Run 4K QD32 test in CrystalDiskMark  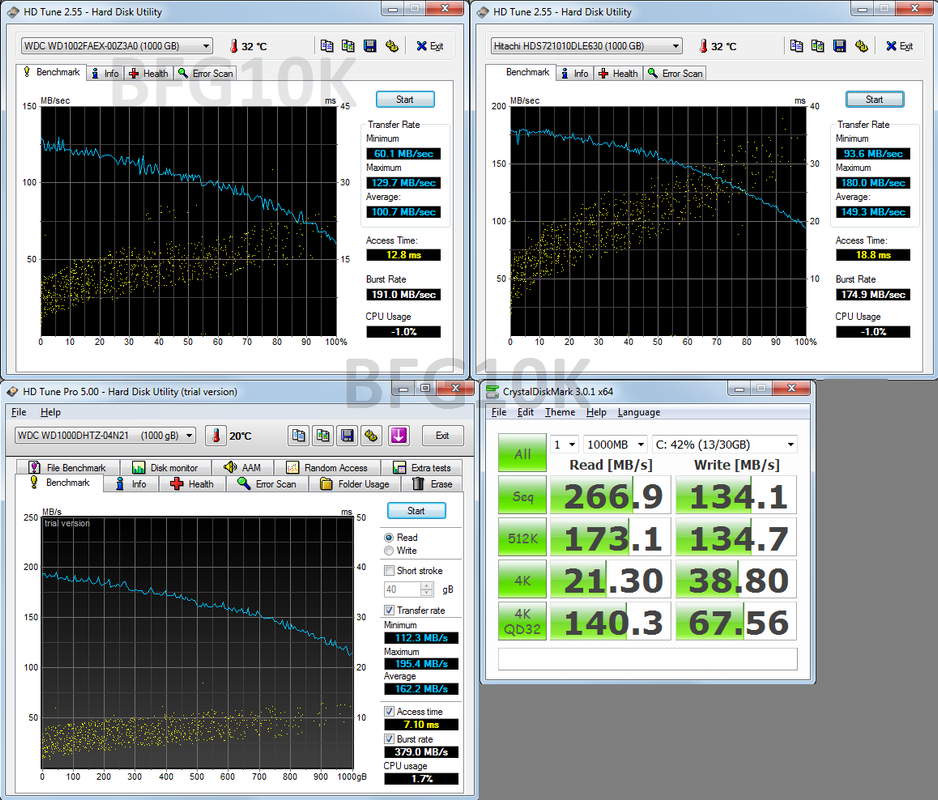coord(522,622)
